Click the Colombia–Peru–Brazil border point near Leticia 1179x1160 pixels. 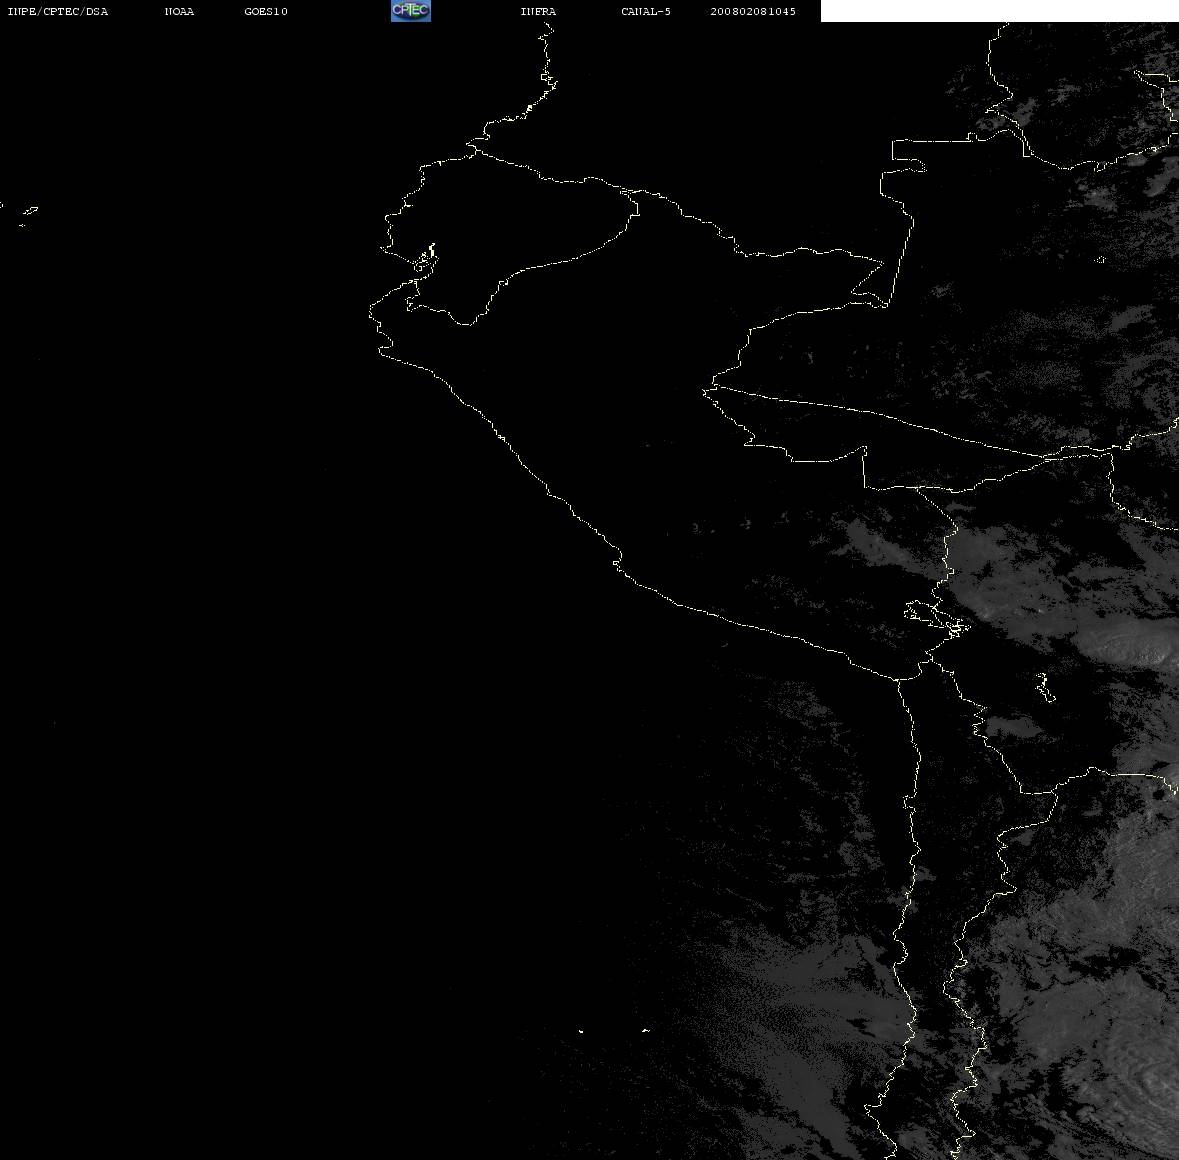tap(884, 304)
